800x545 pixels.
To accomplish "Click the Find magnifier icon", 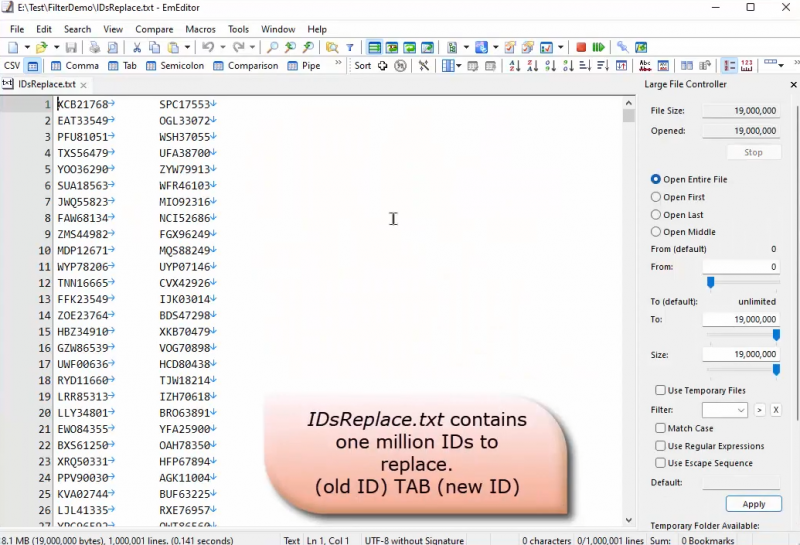I will click(x=272, y=47).
